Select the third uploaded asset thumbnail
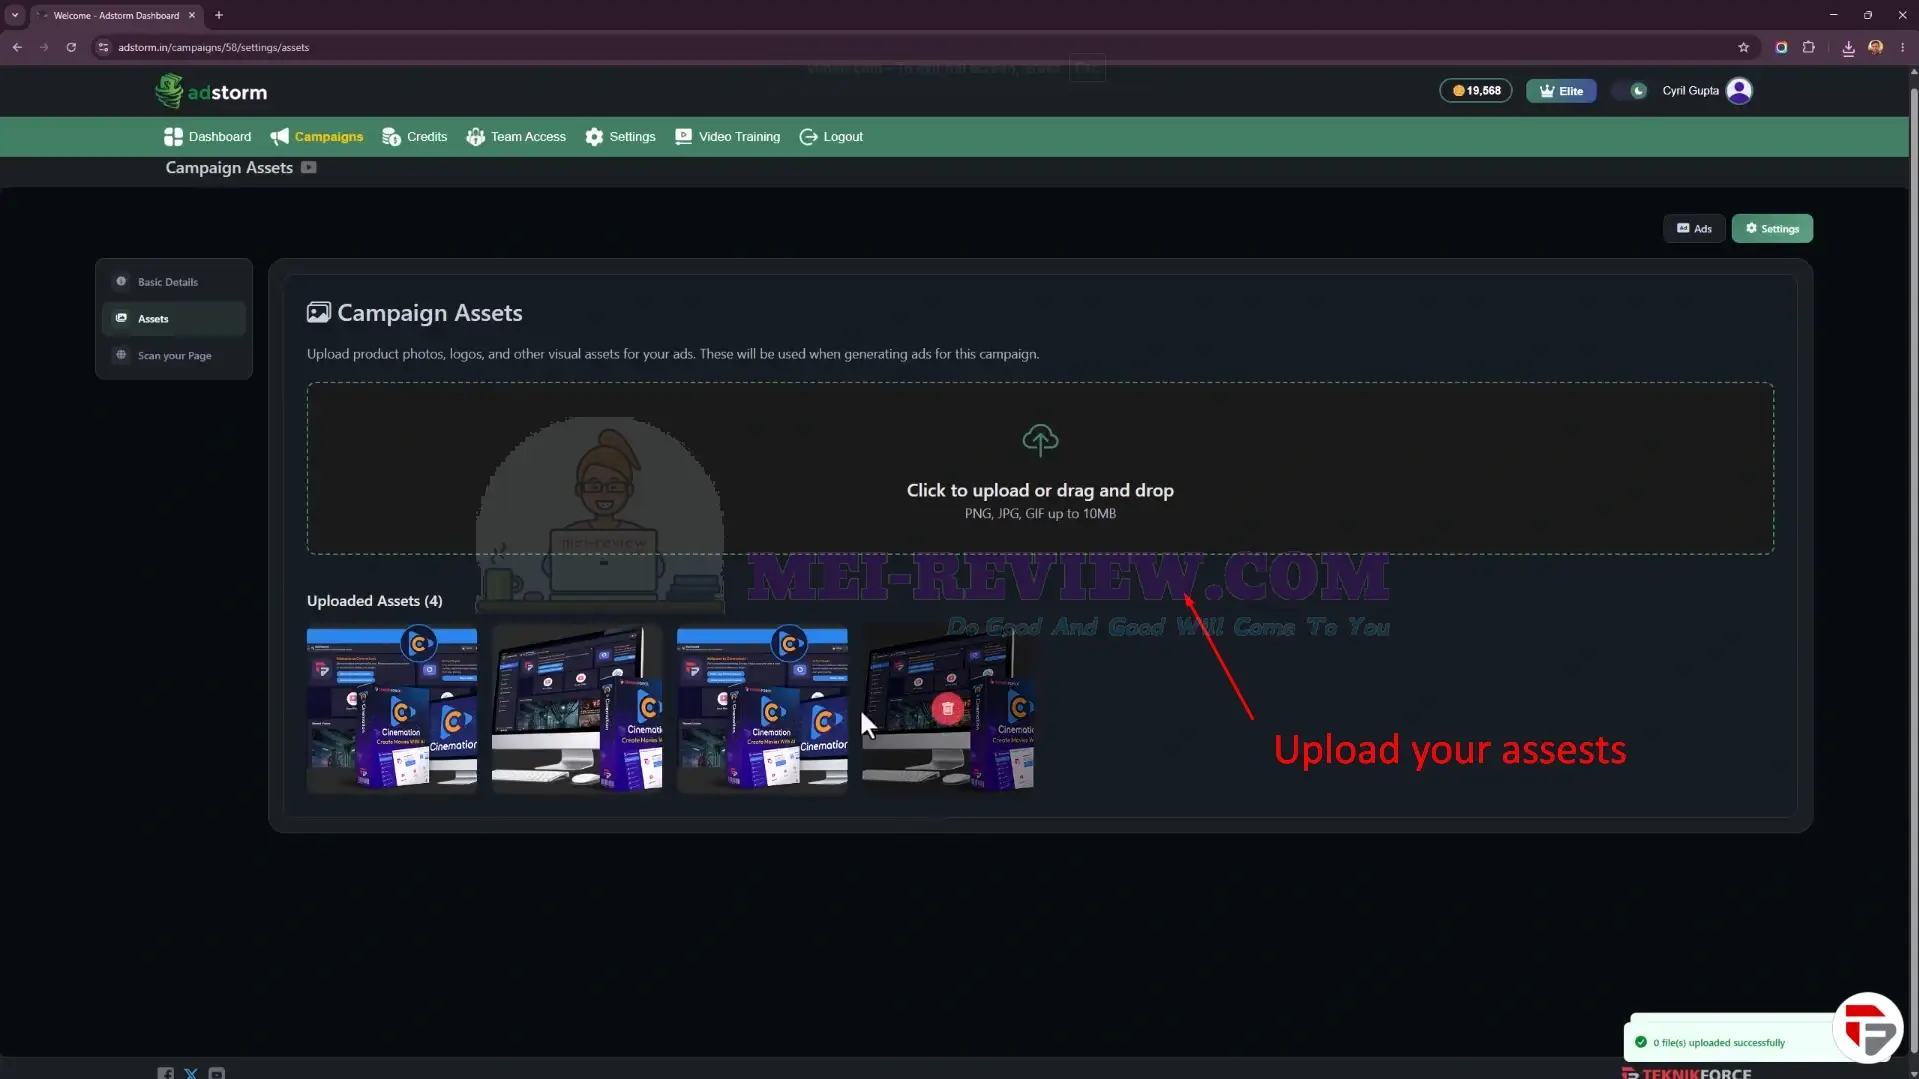This screenshot has height=1079, width=1919. (762, 709)
